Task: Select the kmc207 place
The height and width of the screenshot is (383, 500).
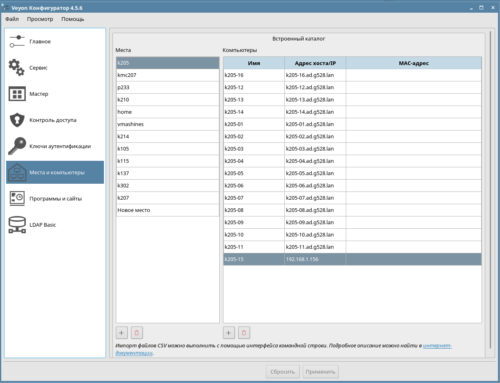Action: tap(168, 75)
